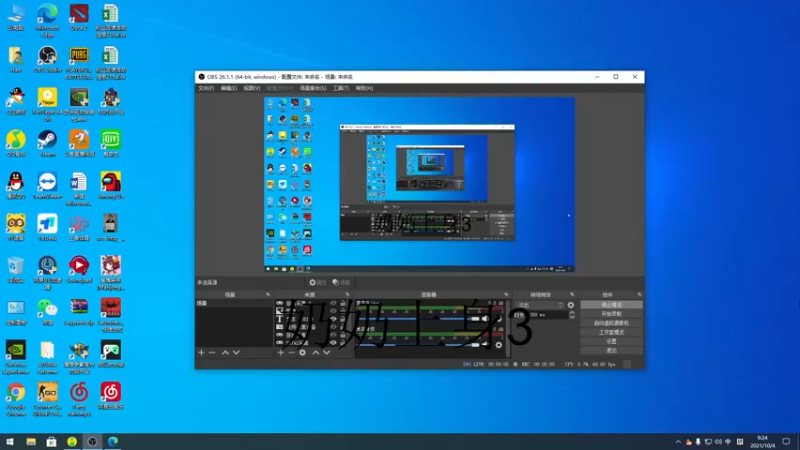Viewport: 800px width, 450px height.
Task: Open File Explorer from taskbar
Action: pyautogui.click(x=31, y=442)
